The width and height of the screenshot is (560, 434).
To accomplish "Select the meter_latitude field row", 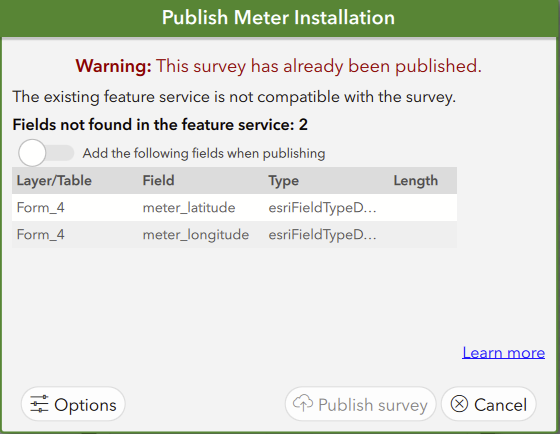I will click(x=234, y=208).
